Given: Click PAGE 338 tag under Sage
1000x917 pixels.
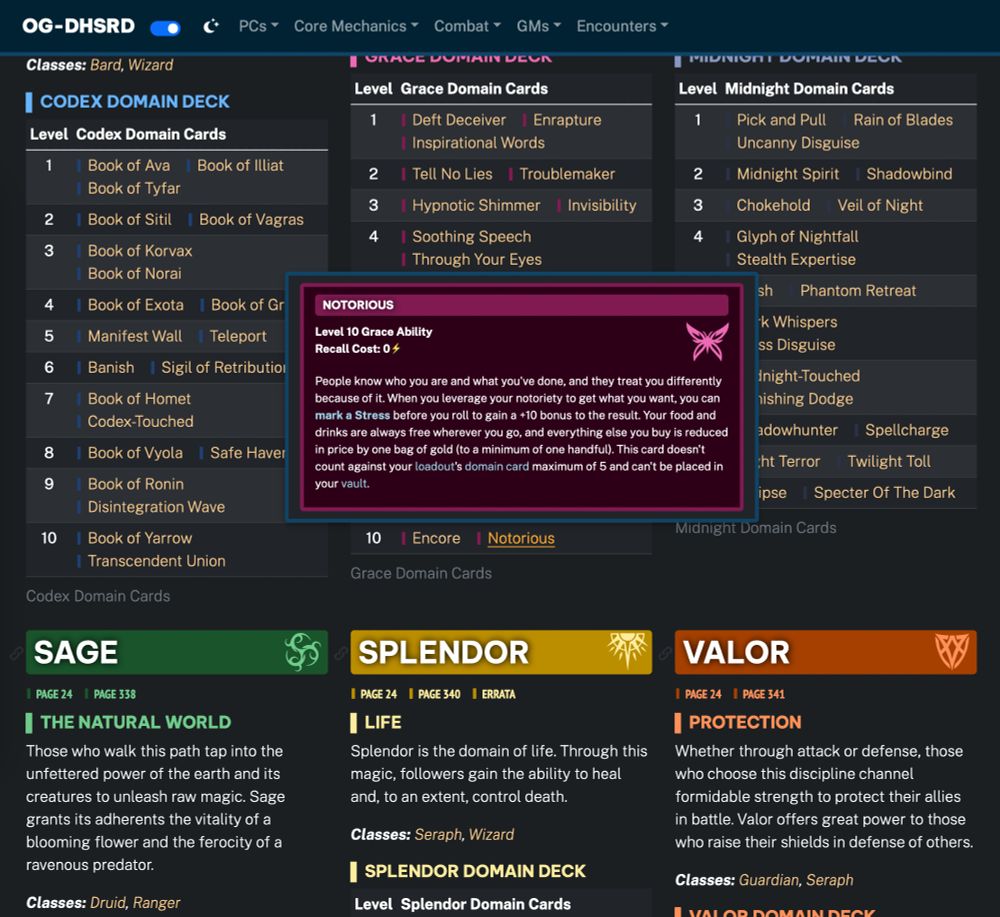Looking at the screenshot, I should (x=114, y=694).
